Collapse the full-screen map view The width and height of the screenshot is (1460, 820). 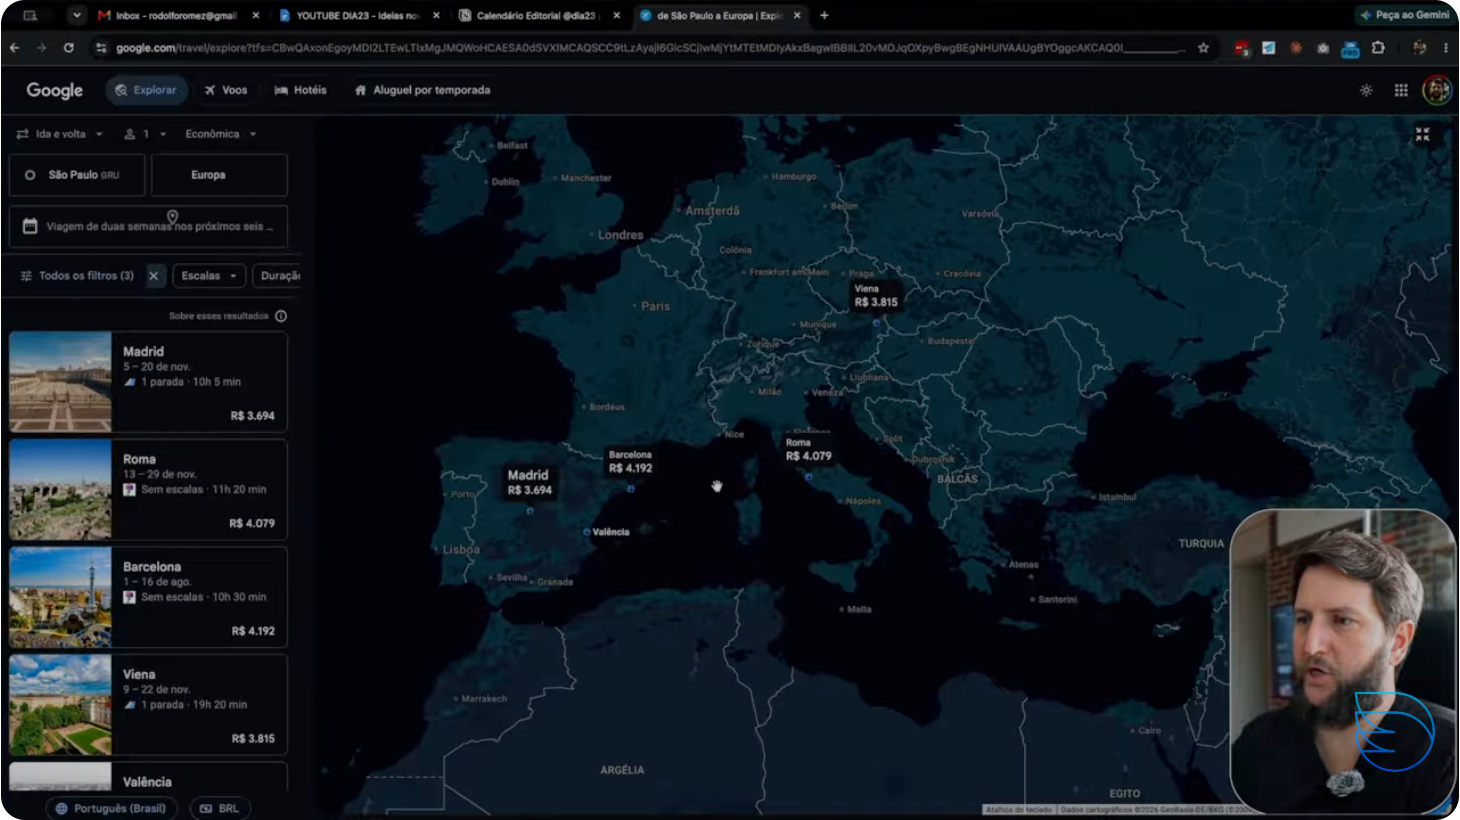click(x=1422, y=134)
